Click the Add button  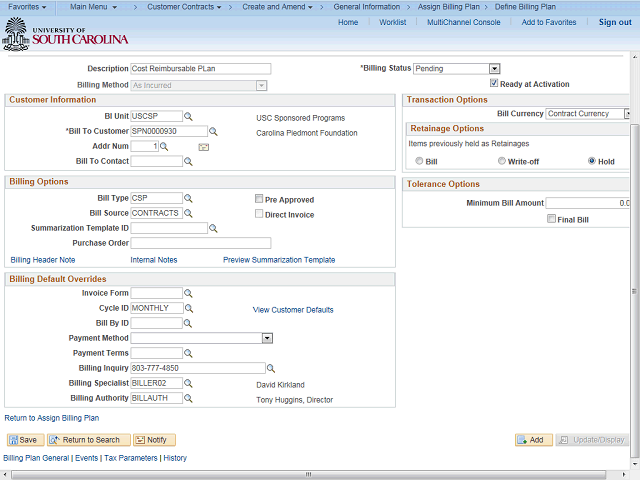click(x=534, y=440)
